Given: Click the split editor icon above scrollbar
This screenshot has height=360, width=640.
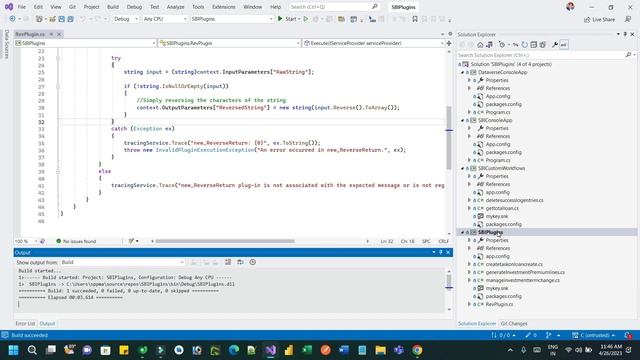Looking at the screenshot, I should [x=449, y=43].
